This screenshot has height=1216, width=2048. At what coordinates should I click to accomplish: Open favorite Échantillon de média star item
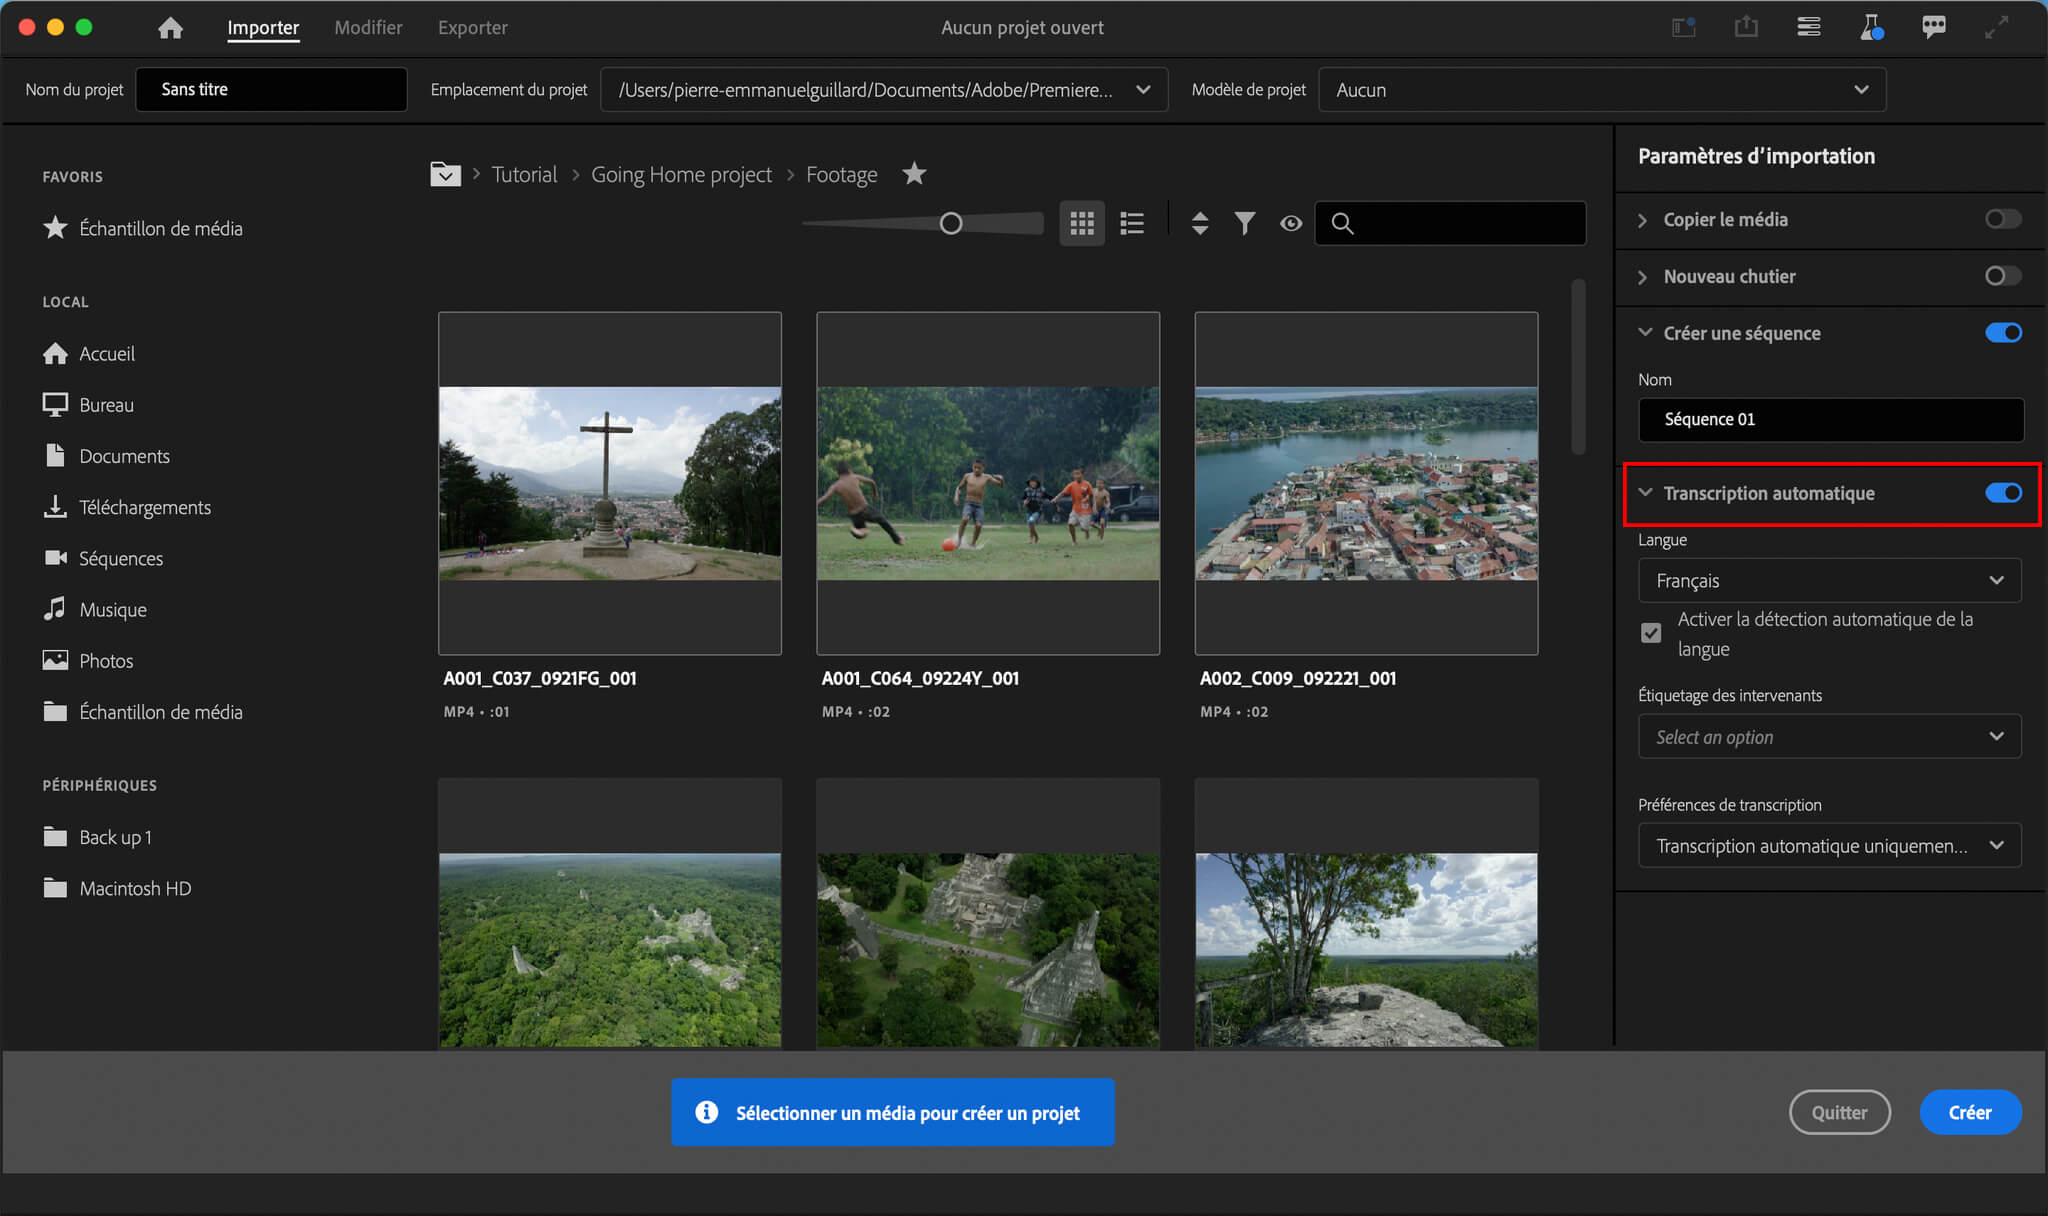coord(142,228)
